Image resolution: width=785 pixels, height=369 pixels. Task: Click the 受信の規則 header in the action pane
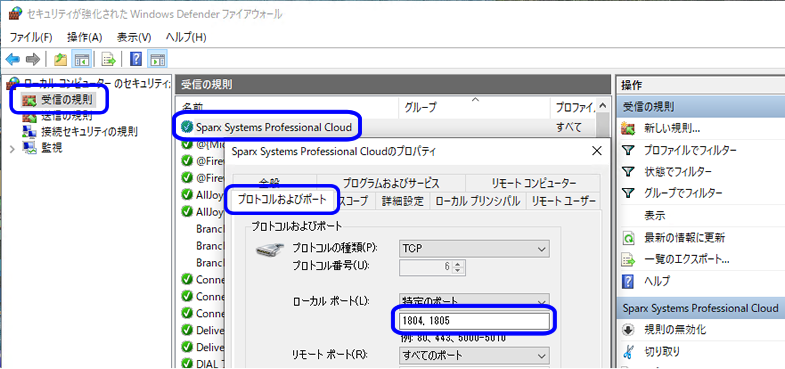[701, 107]
